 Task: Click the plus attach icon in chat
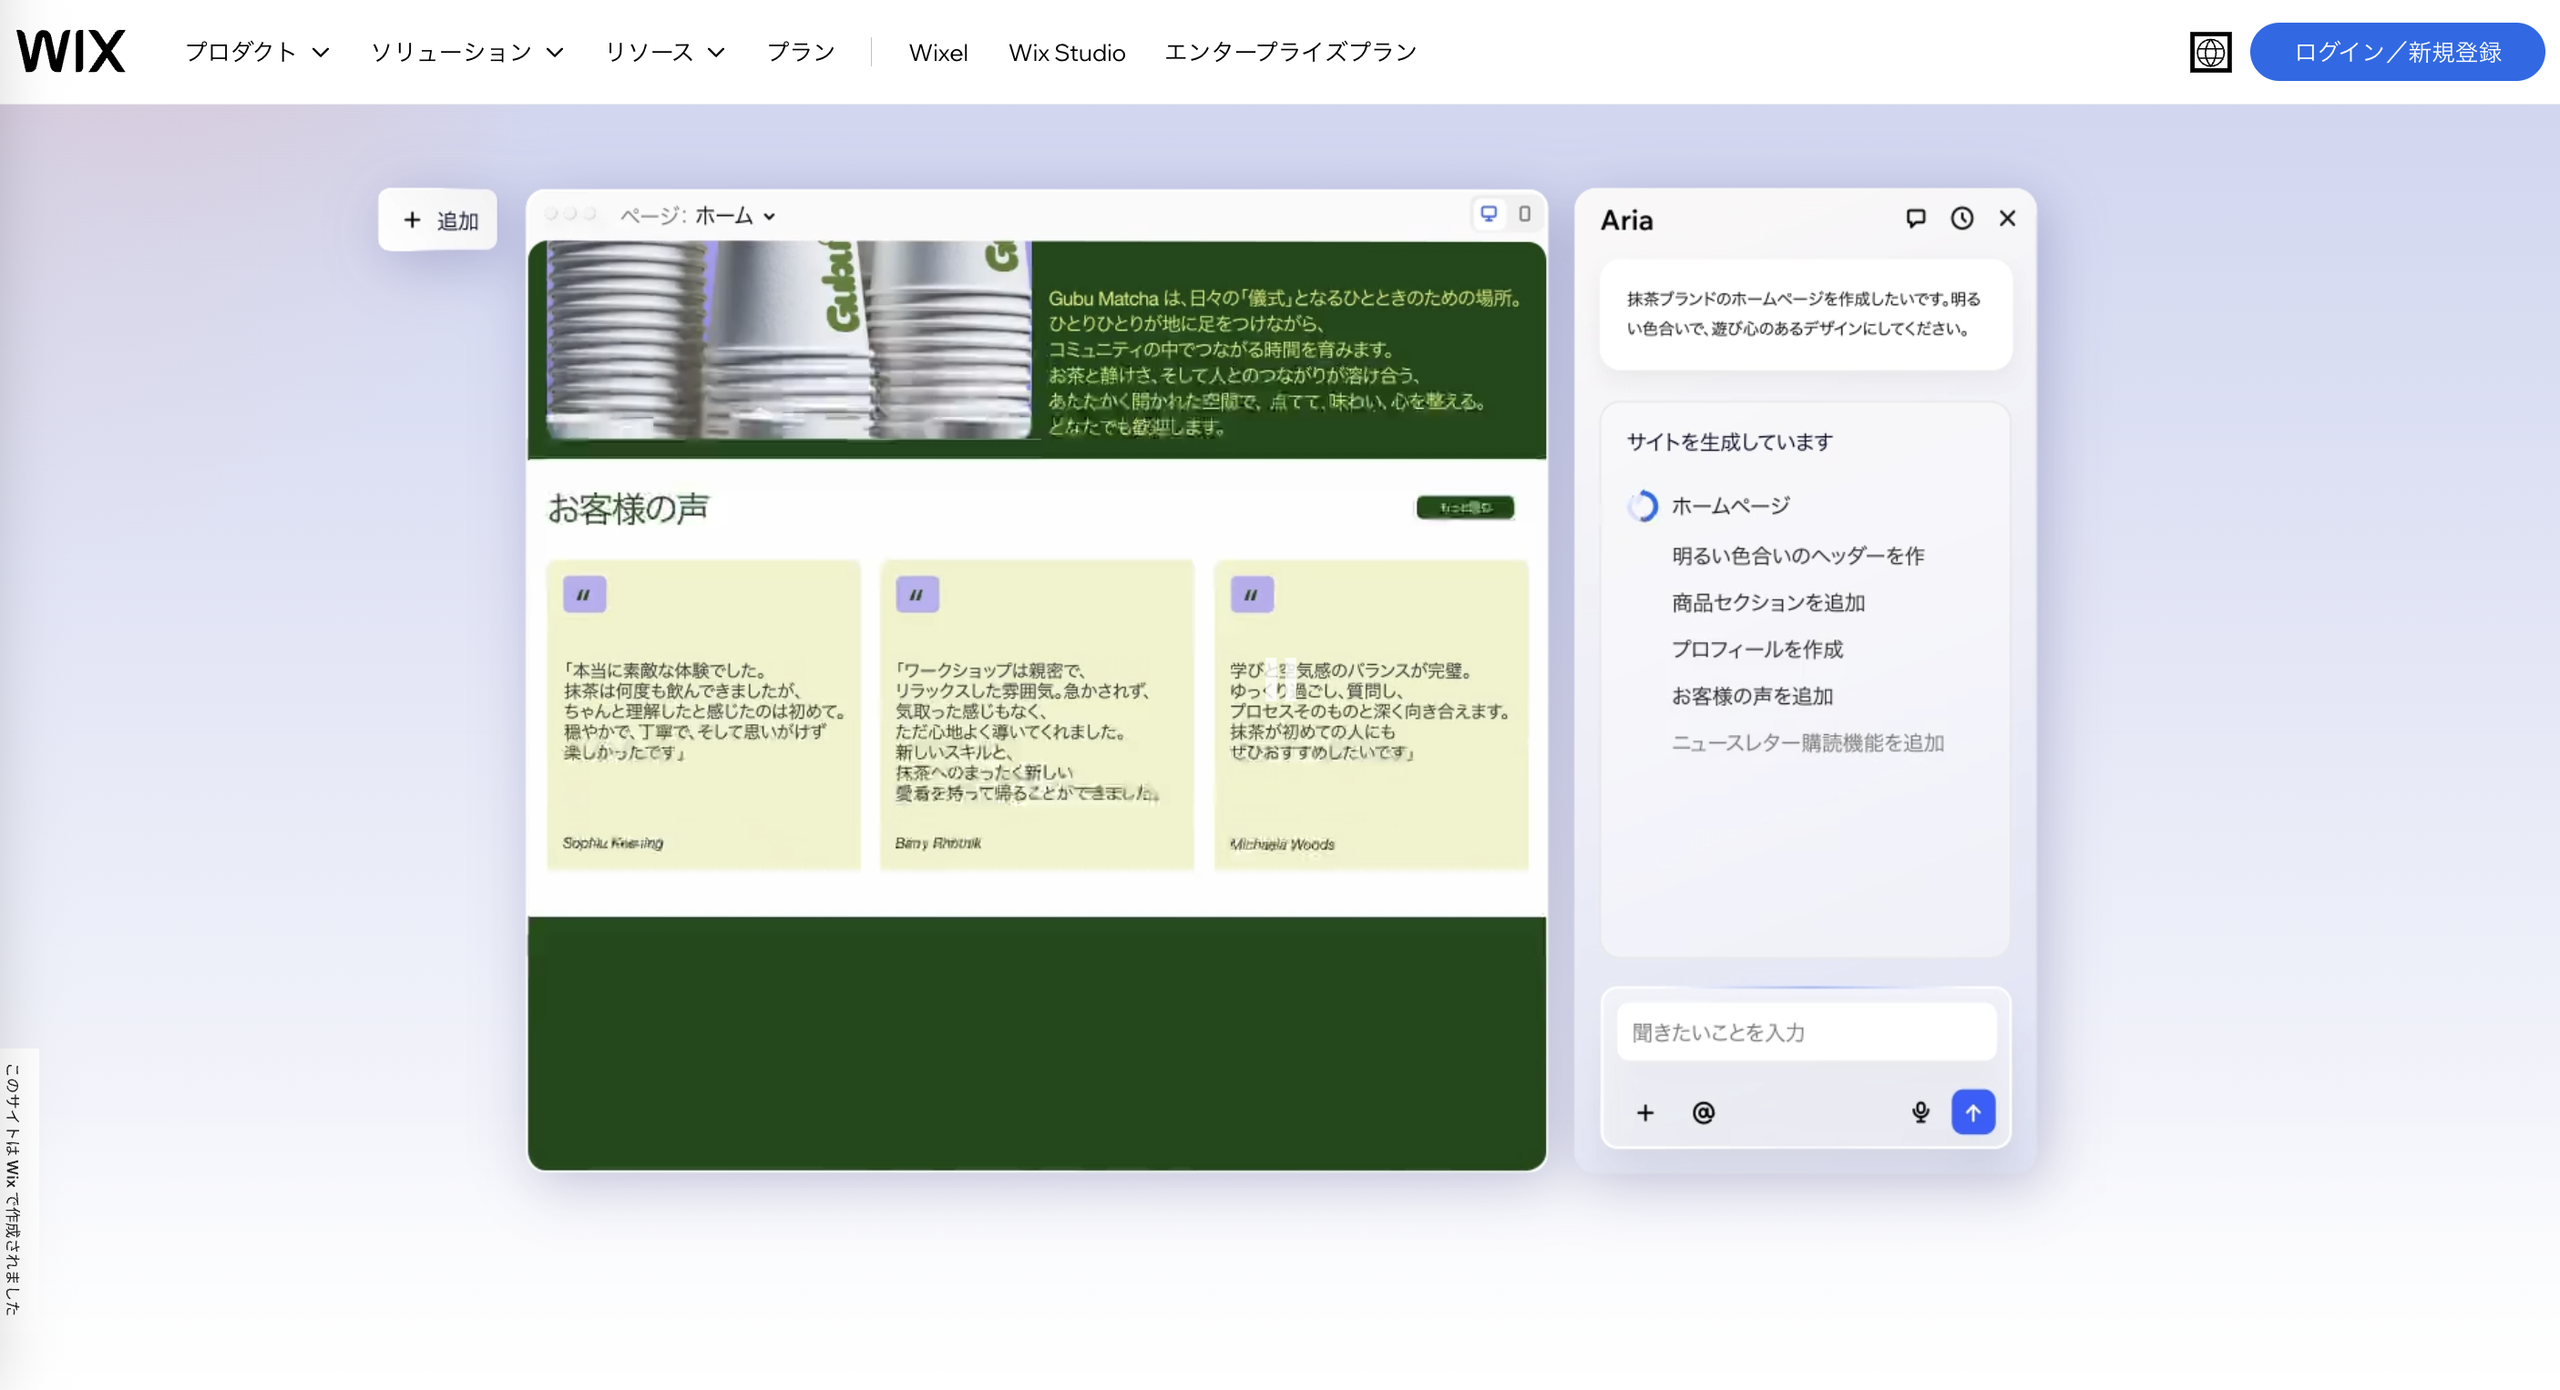click(1645, 1112)
